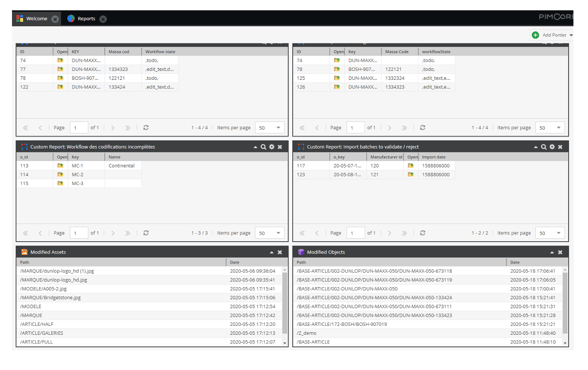Open the MC-3 object via its icon
Viewport: 588px width, 370px height.
click(x=60, y=183)
